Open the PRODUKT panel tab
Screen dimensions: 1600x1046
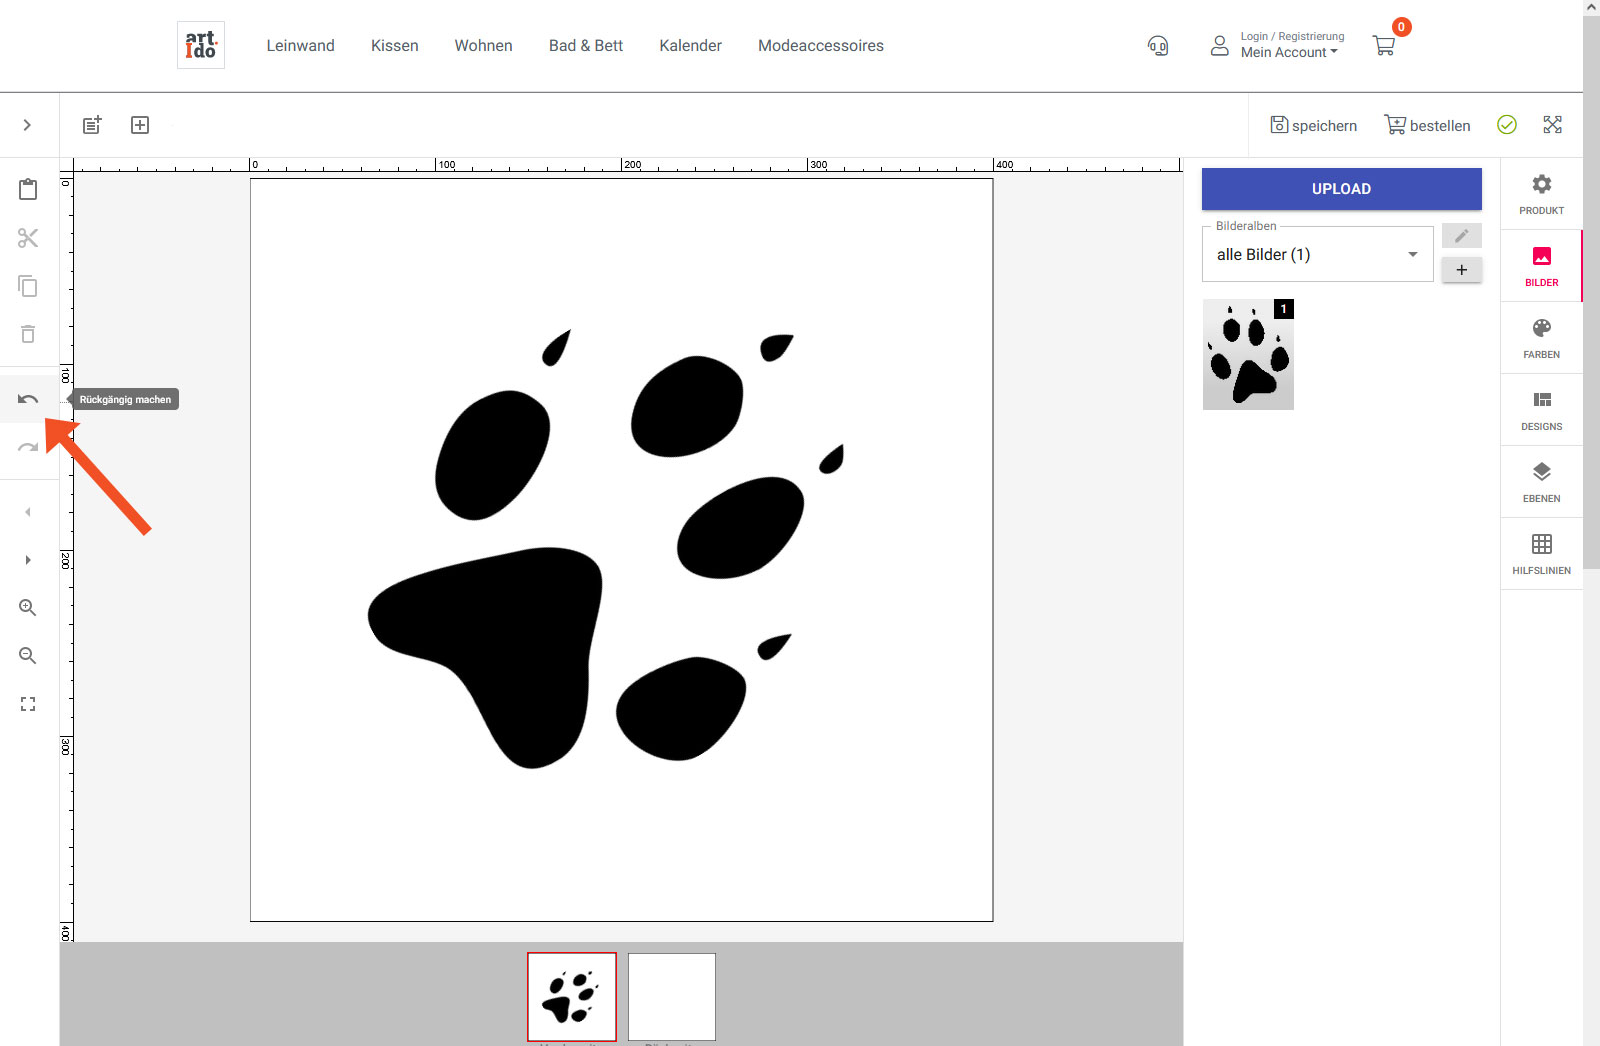point(1541,194)
